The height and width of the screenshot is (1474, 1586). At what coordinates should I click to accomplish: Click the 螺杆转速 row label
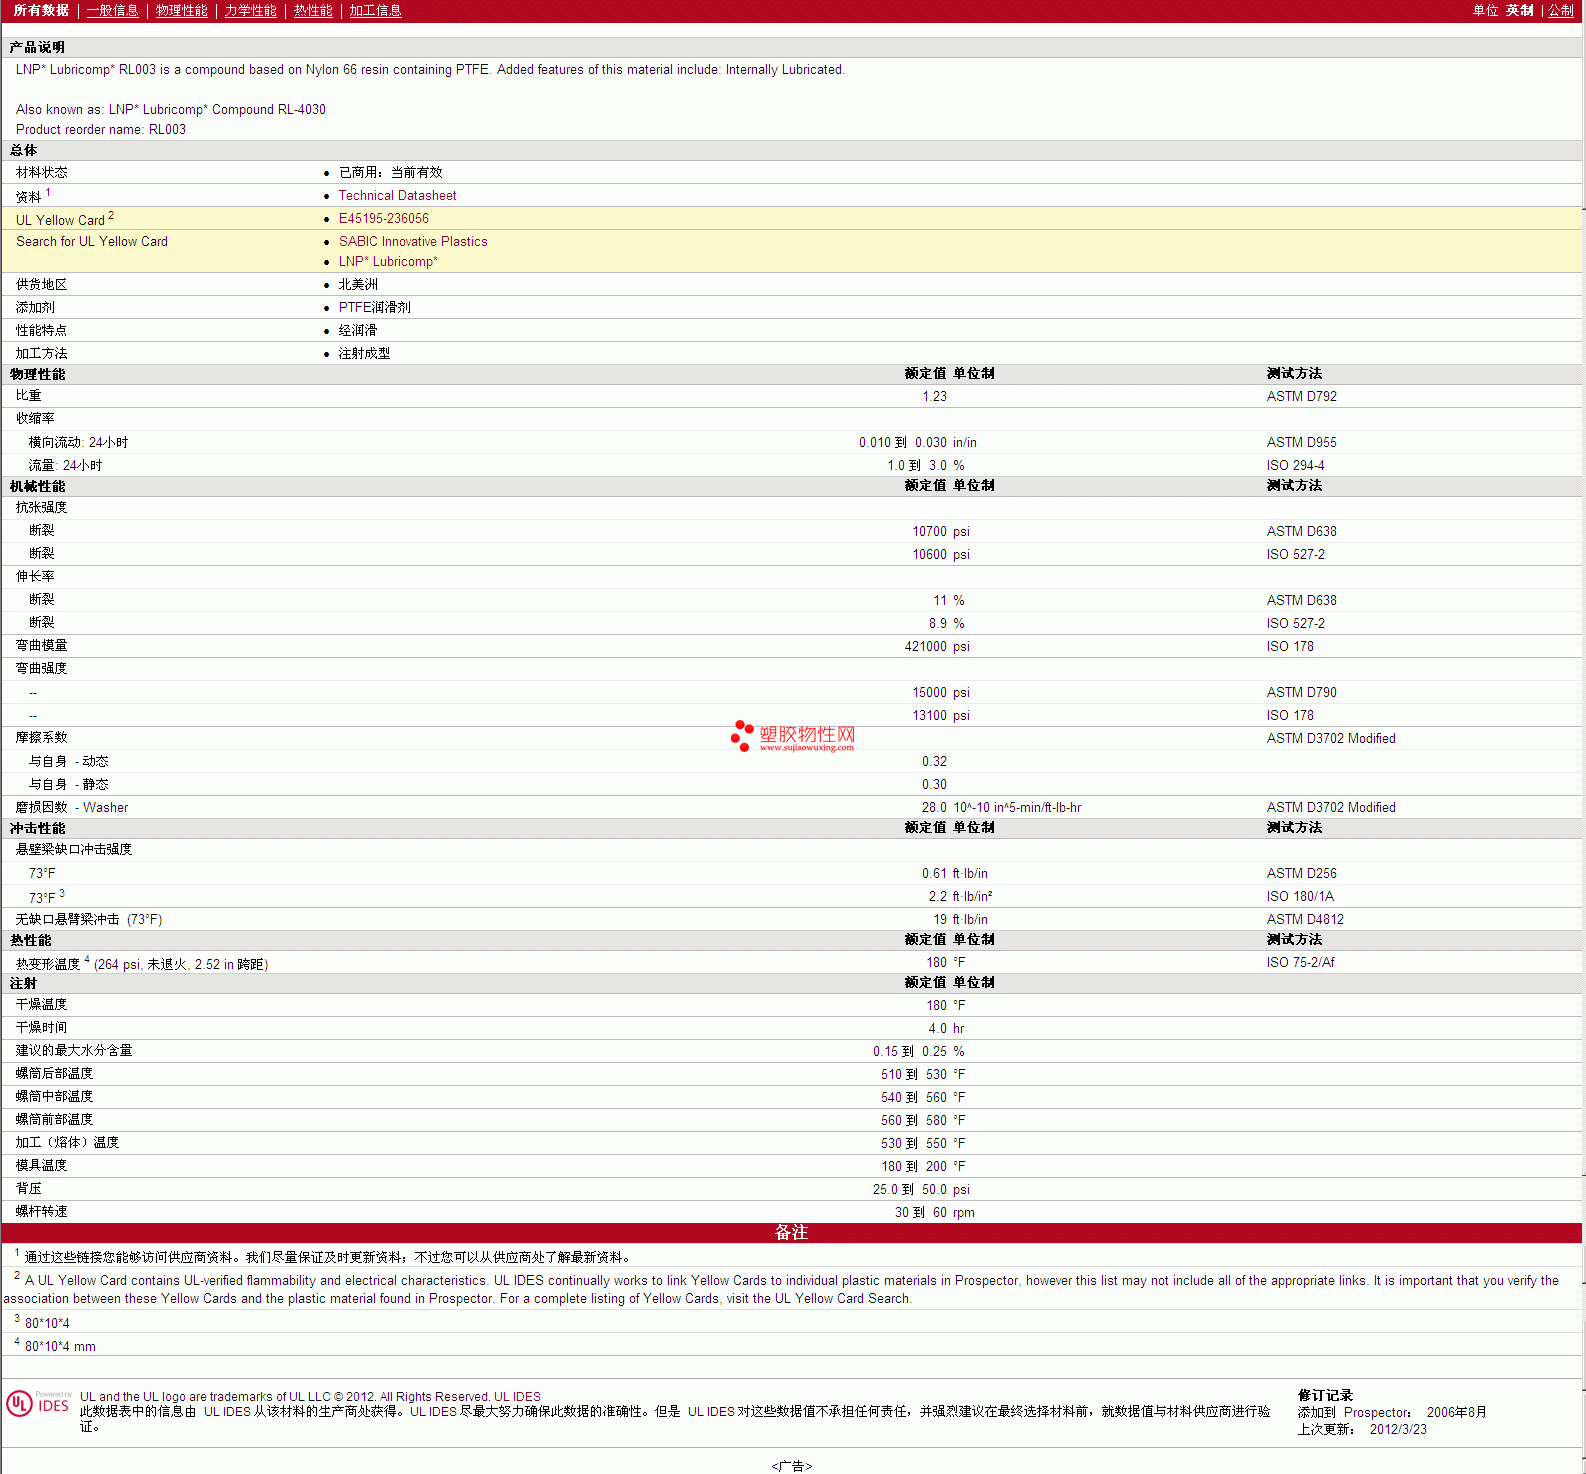coord(41,1212)
